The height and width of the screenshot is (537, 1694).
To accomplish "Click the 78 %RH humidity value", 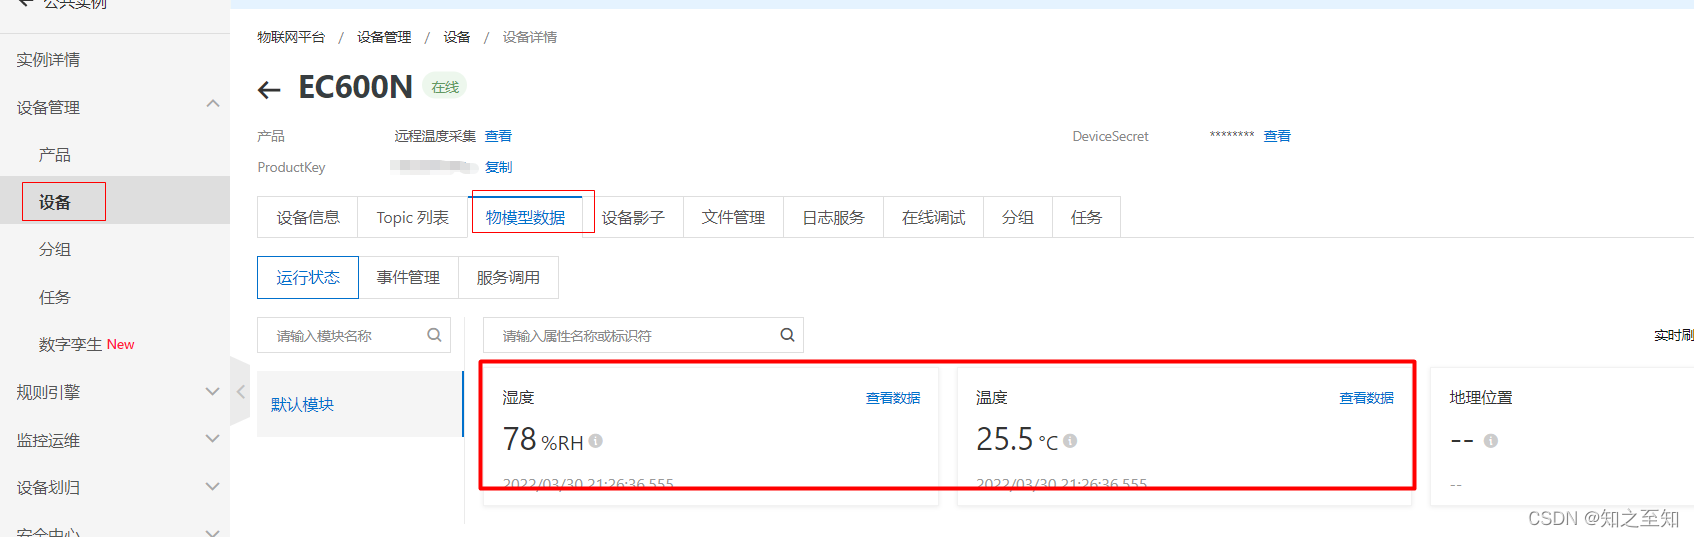I will 543,439.
